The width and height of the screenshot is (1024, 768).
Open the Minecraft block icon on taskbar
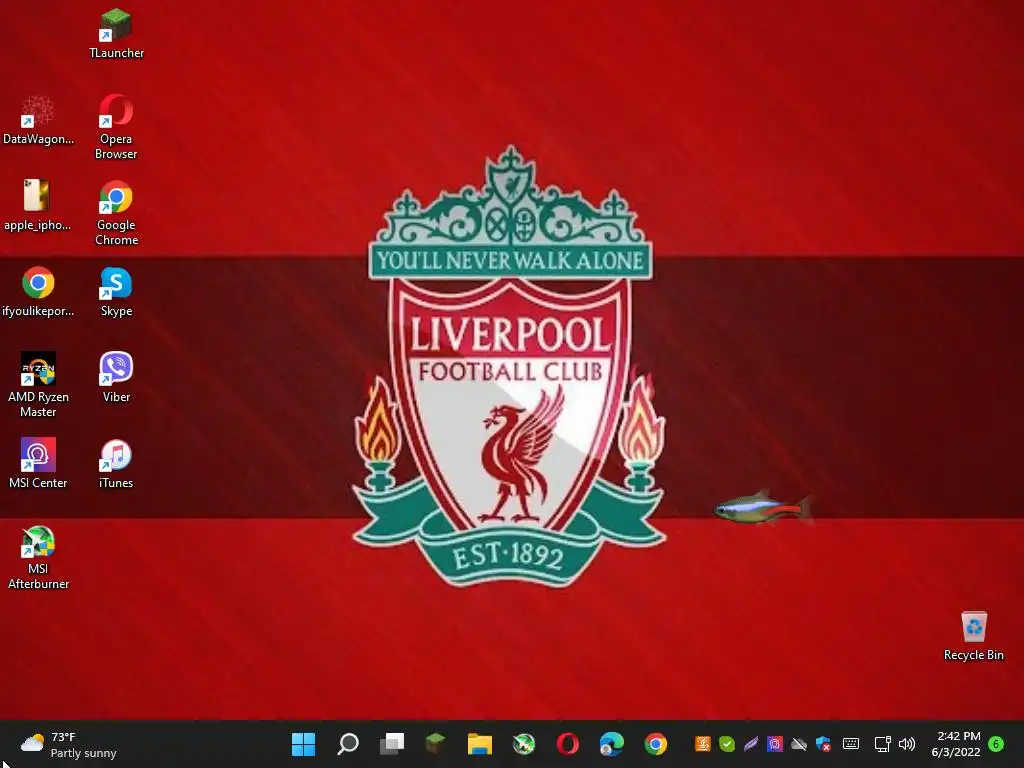coord(436,743)
